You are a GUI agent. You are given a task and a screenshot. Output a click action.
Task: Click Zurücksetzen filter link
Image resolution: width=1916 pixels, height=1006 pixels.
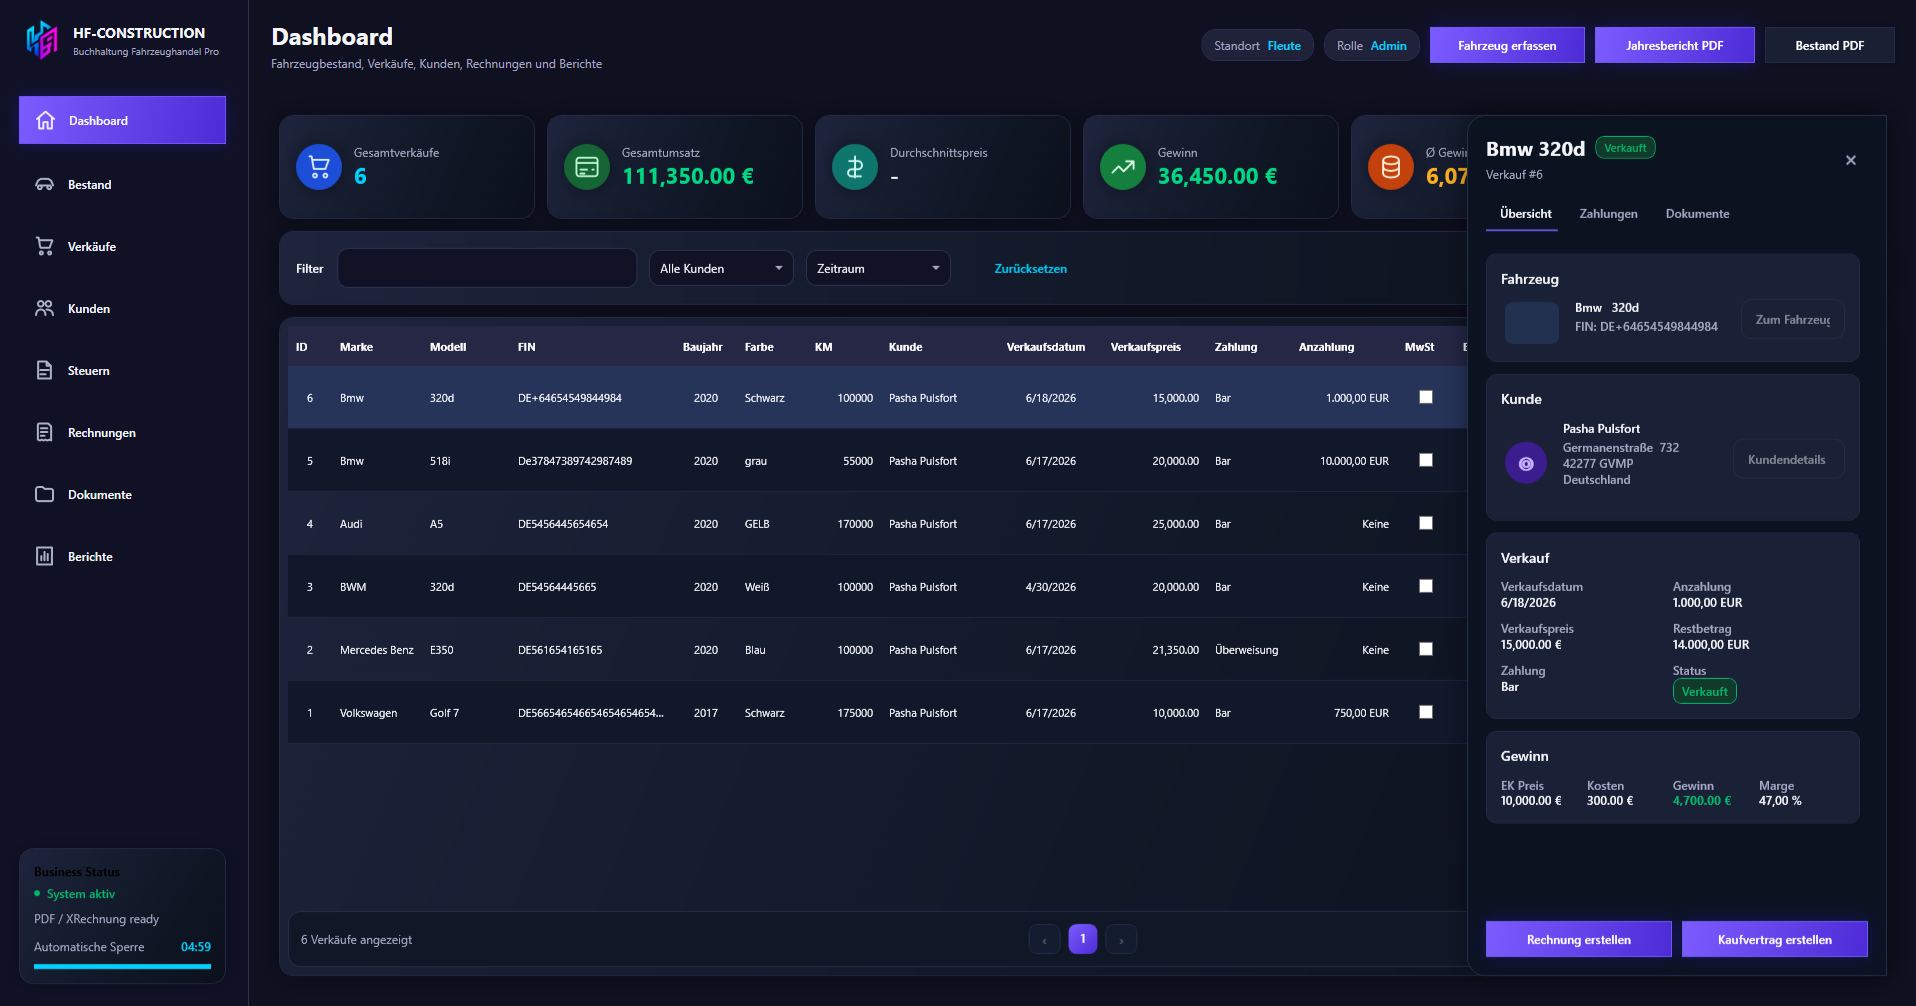coord(1030,269)
